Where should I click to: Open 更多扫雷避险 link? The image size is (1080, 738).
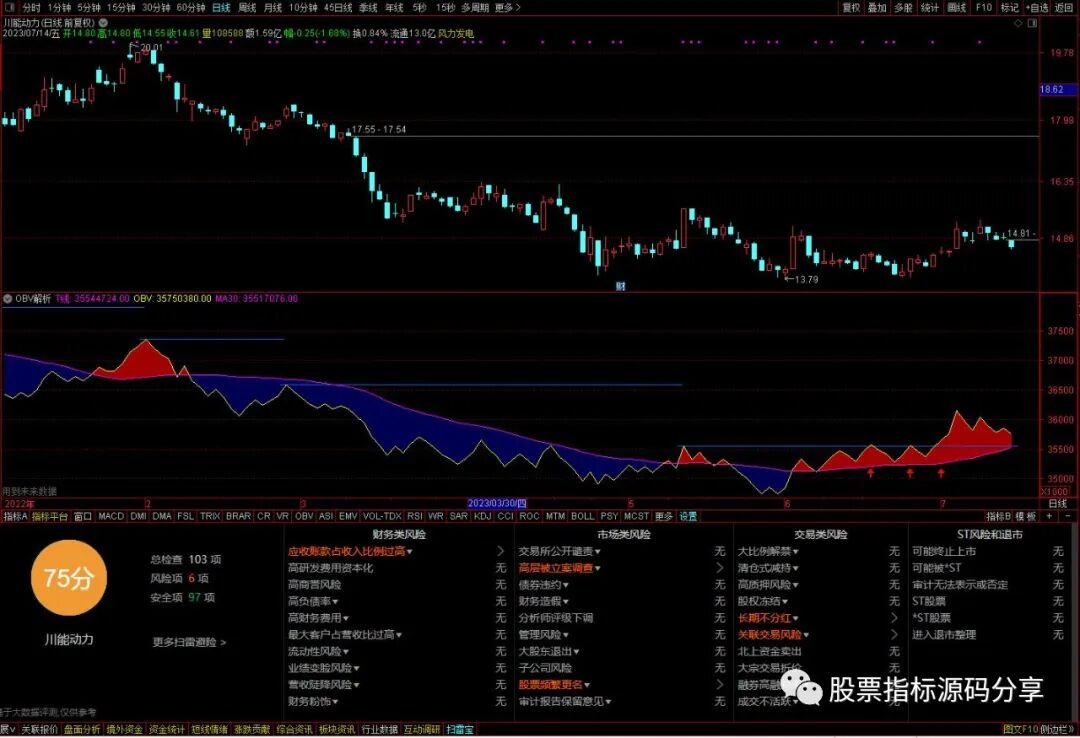(x=189, y=642)
